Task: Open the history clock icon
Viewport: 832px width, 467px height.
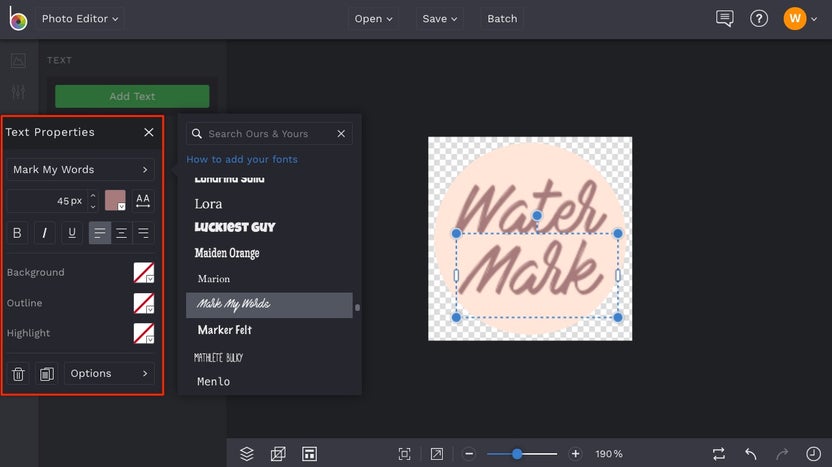Action: (x=813, y=454)
